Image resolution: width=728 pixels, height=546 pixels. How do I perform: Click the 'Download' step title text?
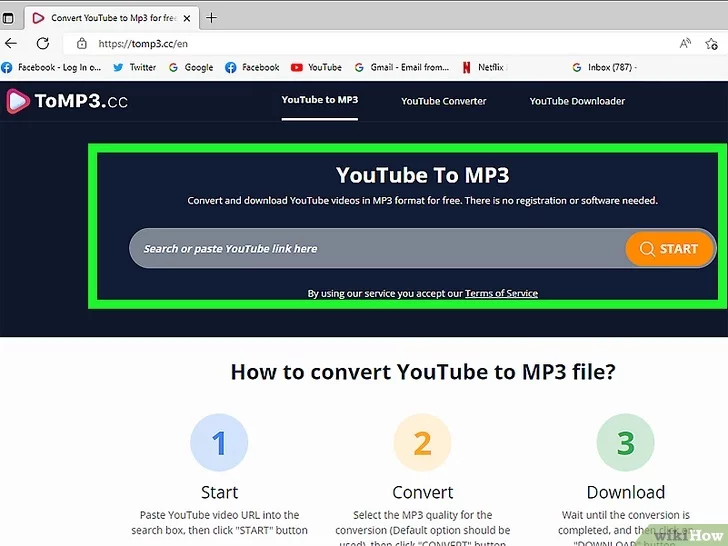click(x=625, y=492)
